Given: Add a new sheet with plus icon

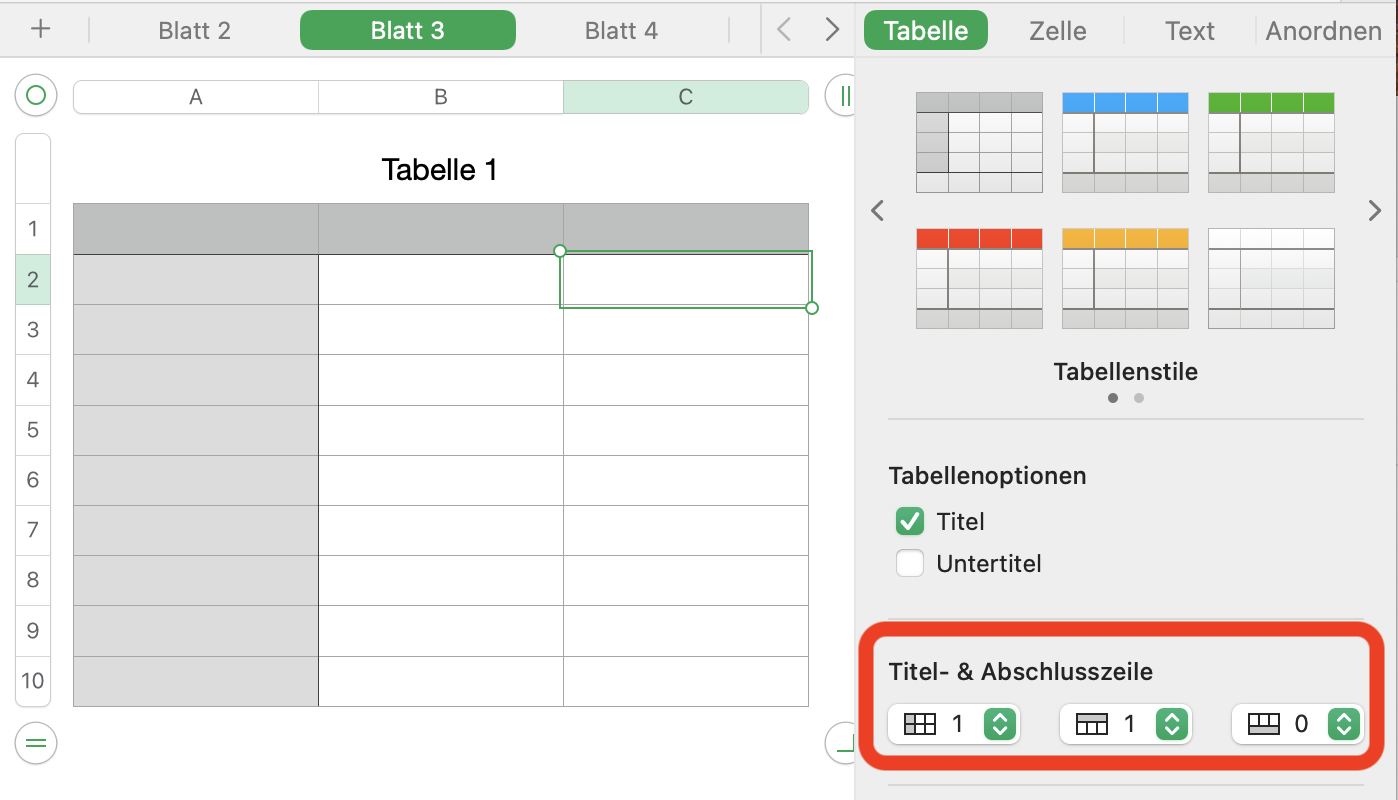Looking at the screenshot, I should (40, 30).
